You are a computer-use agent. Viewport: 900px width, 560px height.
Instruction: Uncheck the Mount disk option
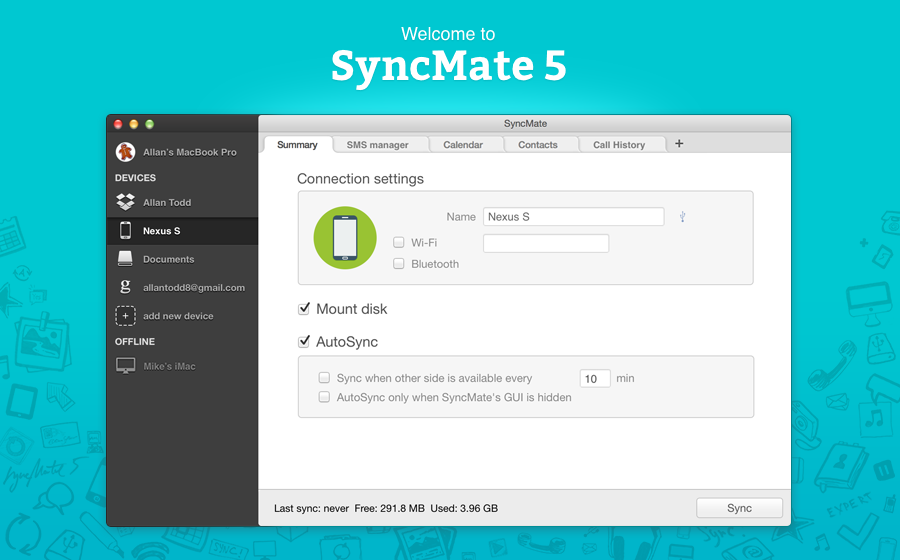pyautogui.click(x=305, y=309)
